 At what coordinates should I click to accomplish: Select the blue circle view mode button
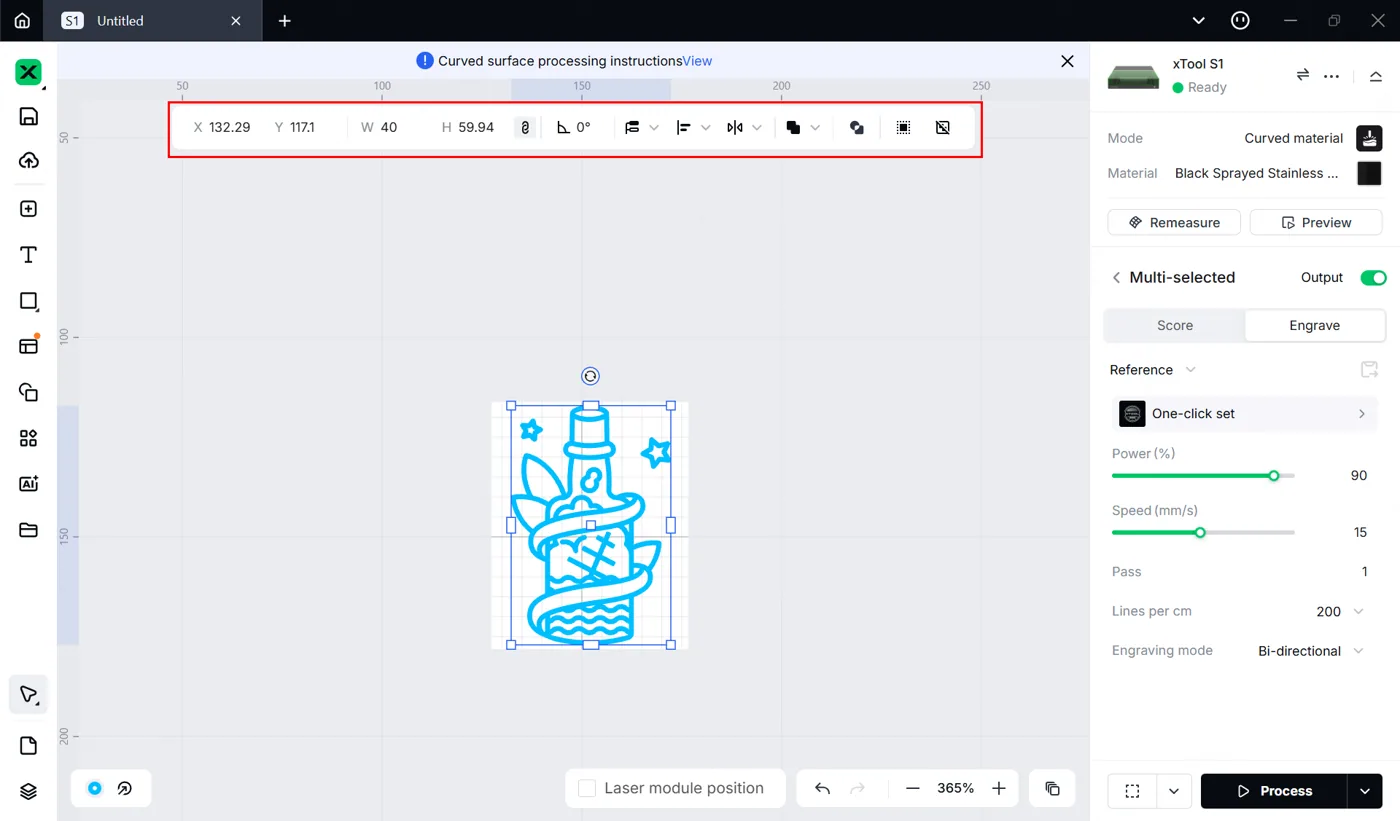[94, 788]
